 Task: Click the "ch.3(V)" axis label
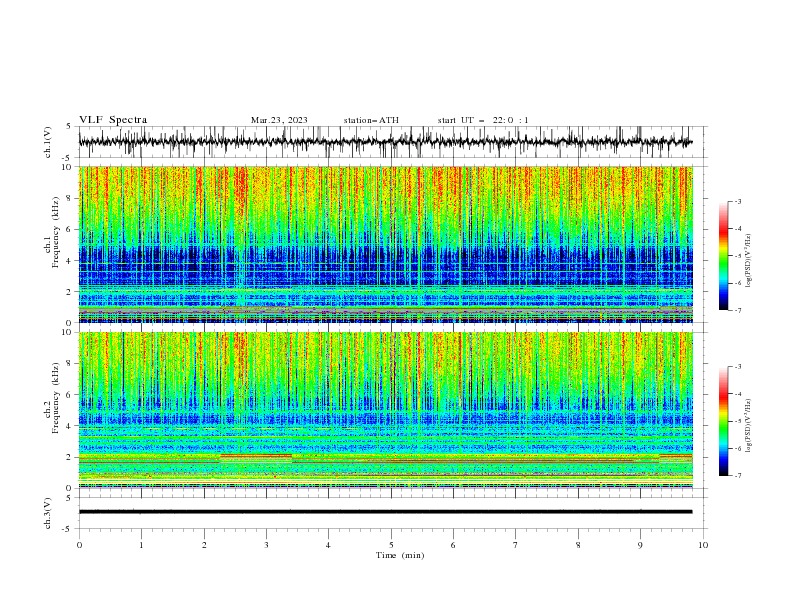[x=48, y=513]
